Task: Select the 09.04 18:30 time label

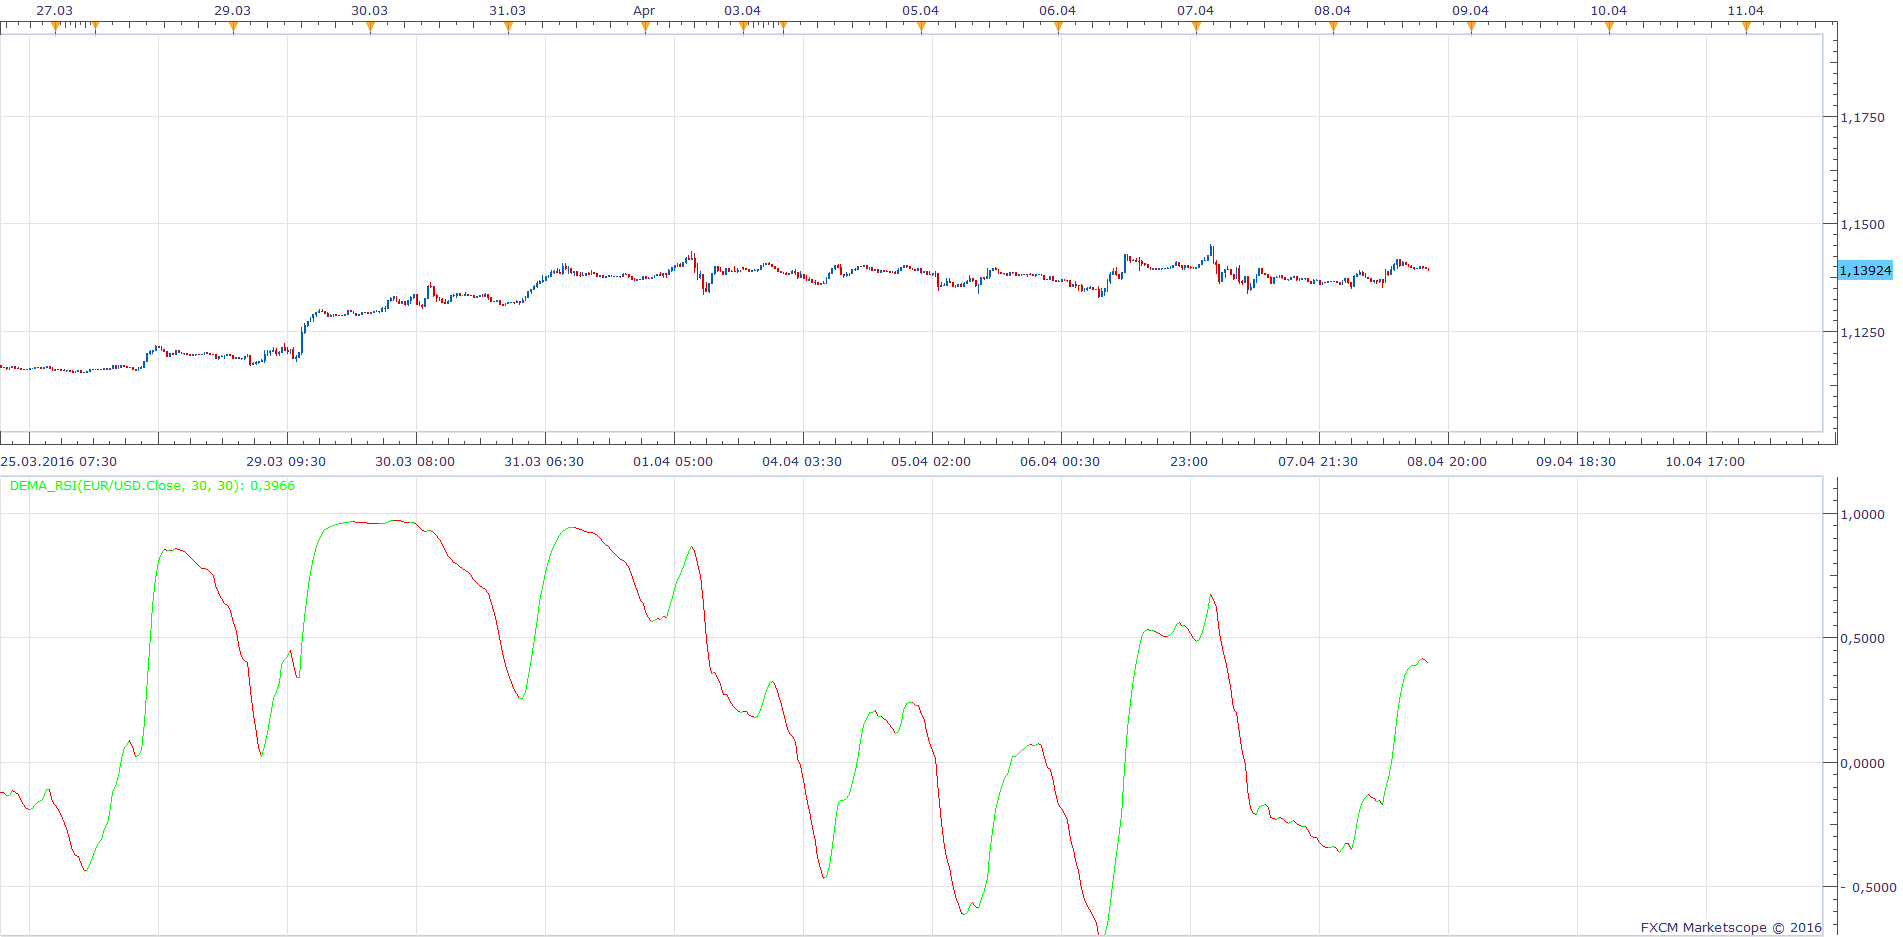Action: [1576, 462]
